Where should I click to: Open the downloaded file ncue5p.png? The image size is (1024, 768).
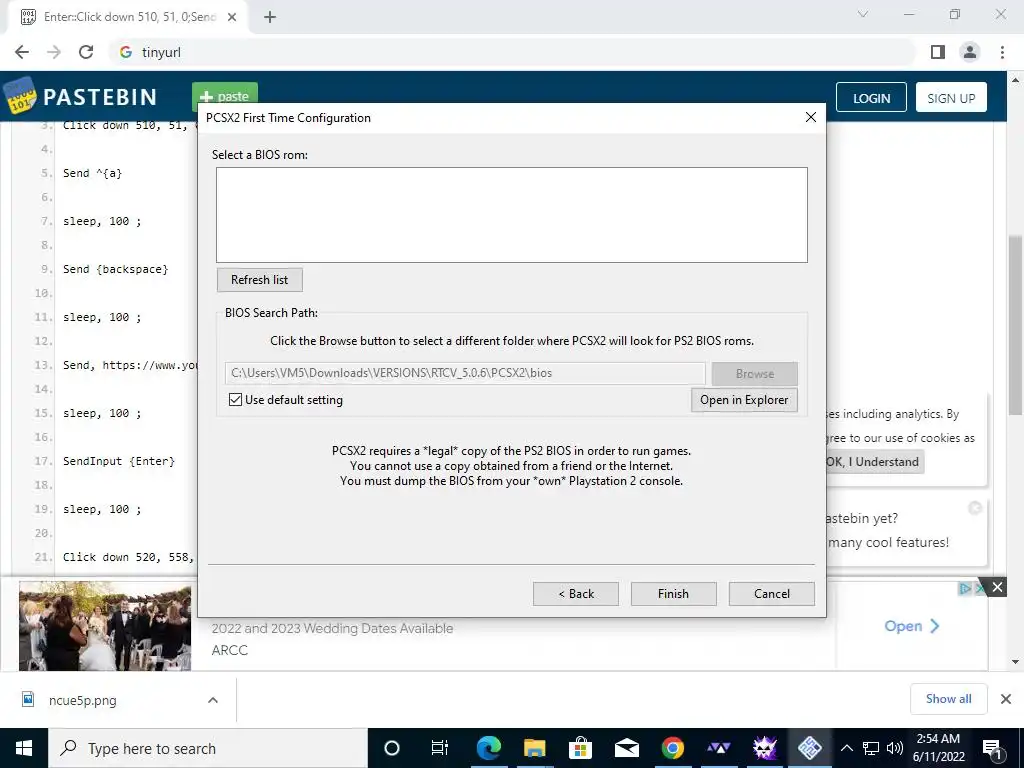tap(82, 700)
